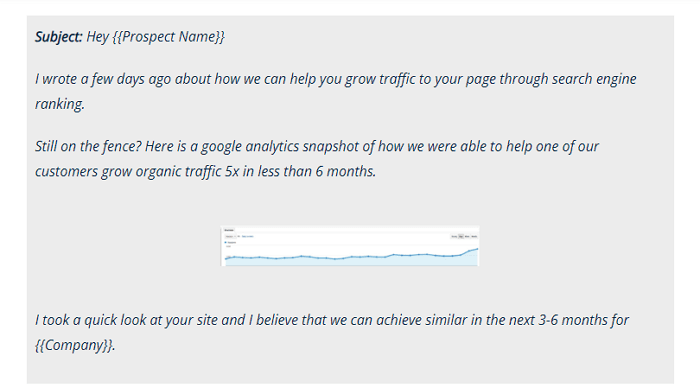Click the 'Select a metric' link in chart
Screen dimensions: 700x388
248,236
